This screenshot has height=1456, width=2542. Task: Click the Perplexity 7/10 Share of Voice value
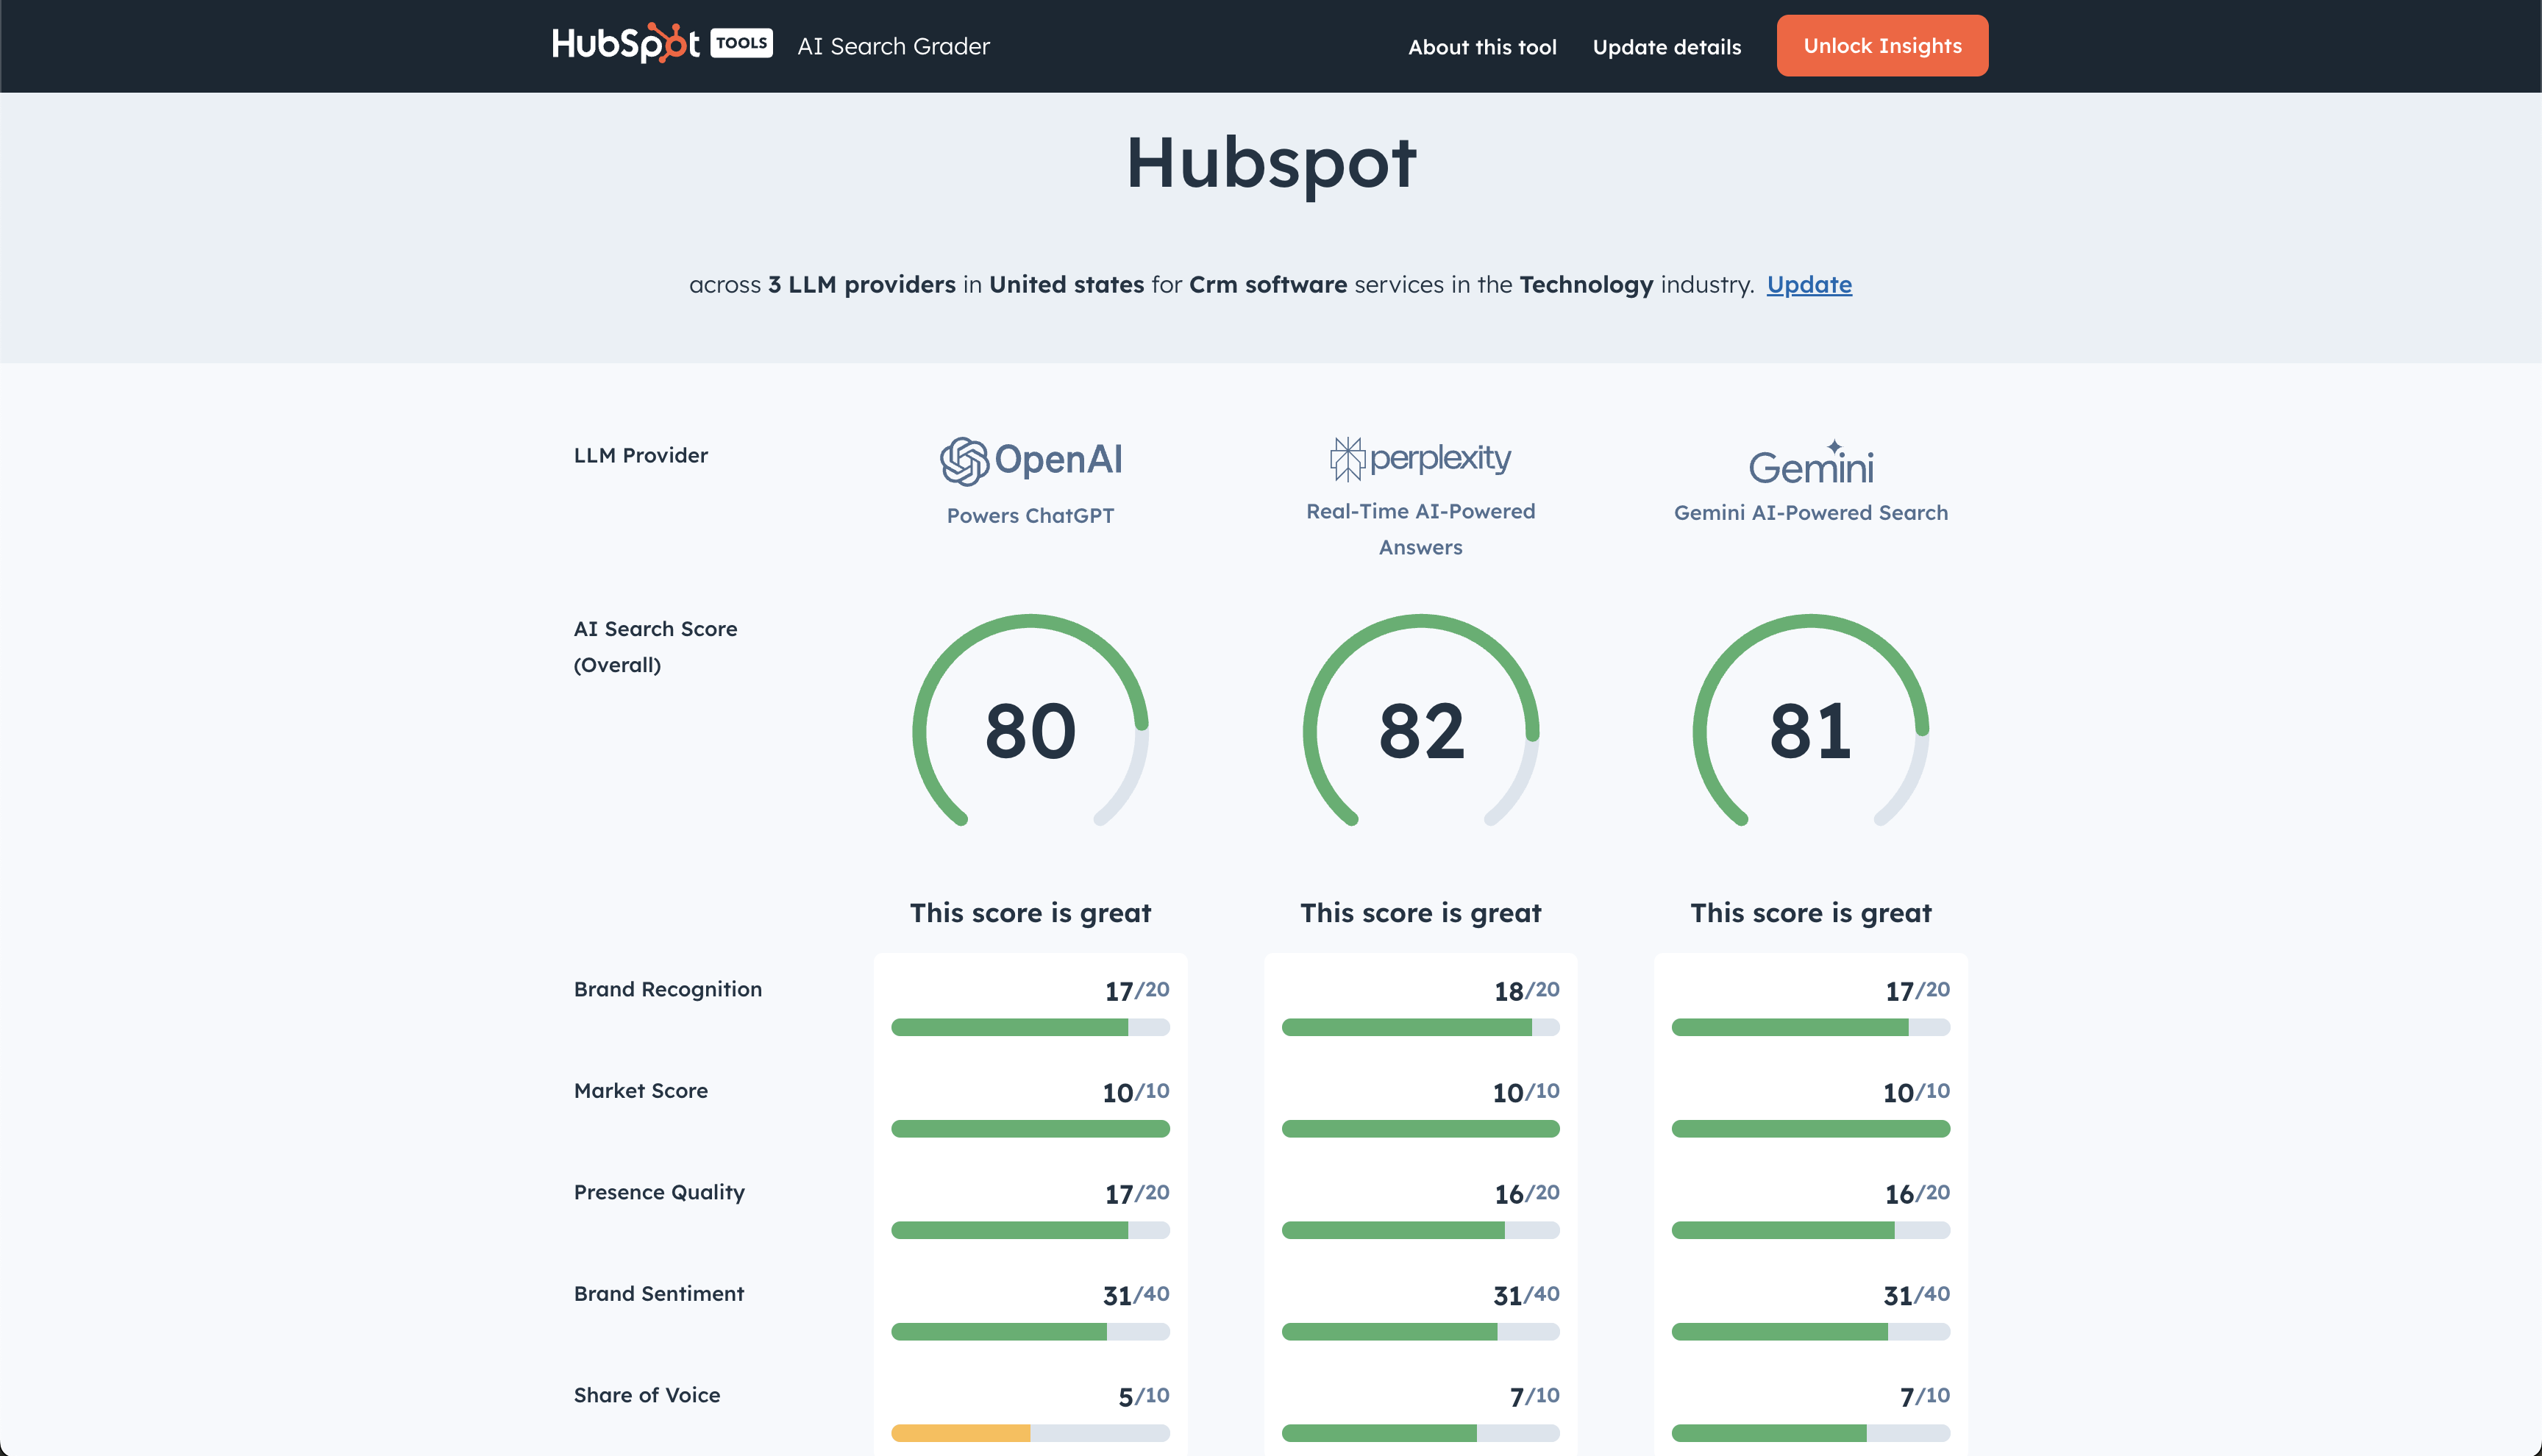coord(1535,1397)
